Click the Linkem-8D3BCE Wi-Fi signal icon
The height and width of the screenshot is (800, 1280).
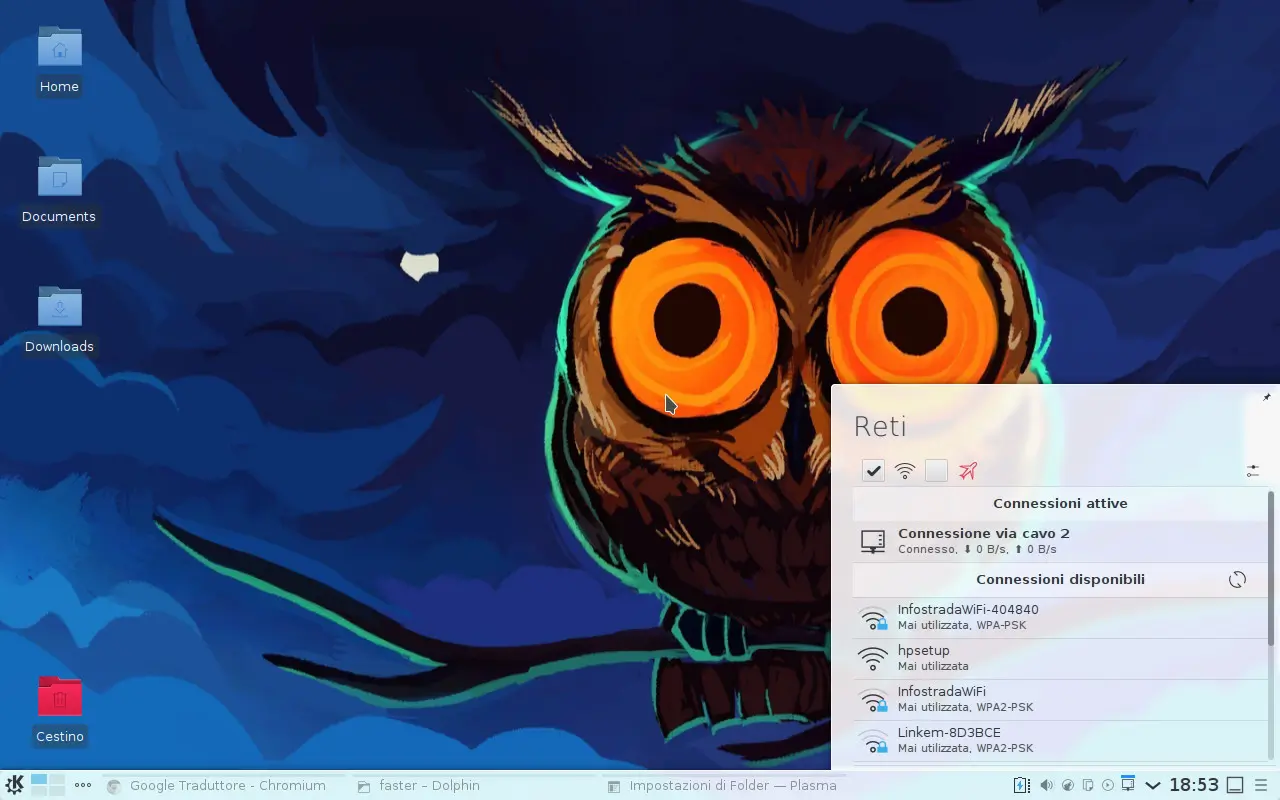click(x=873, y=740)
